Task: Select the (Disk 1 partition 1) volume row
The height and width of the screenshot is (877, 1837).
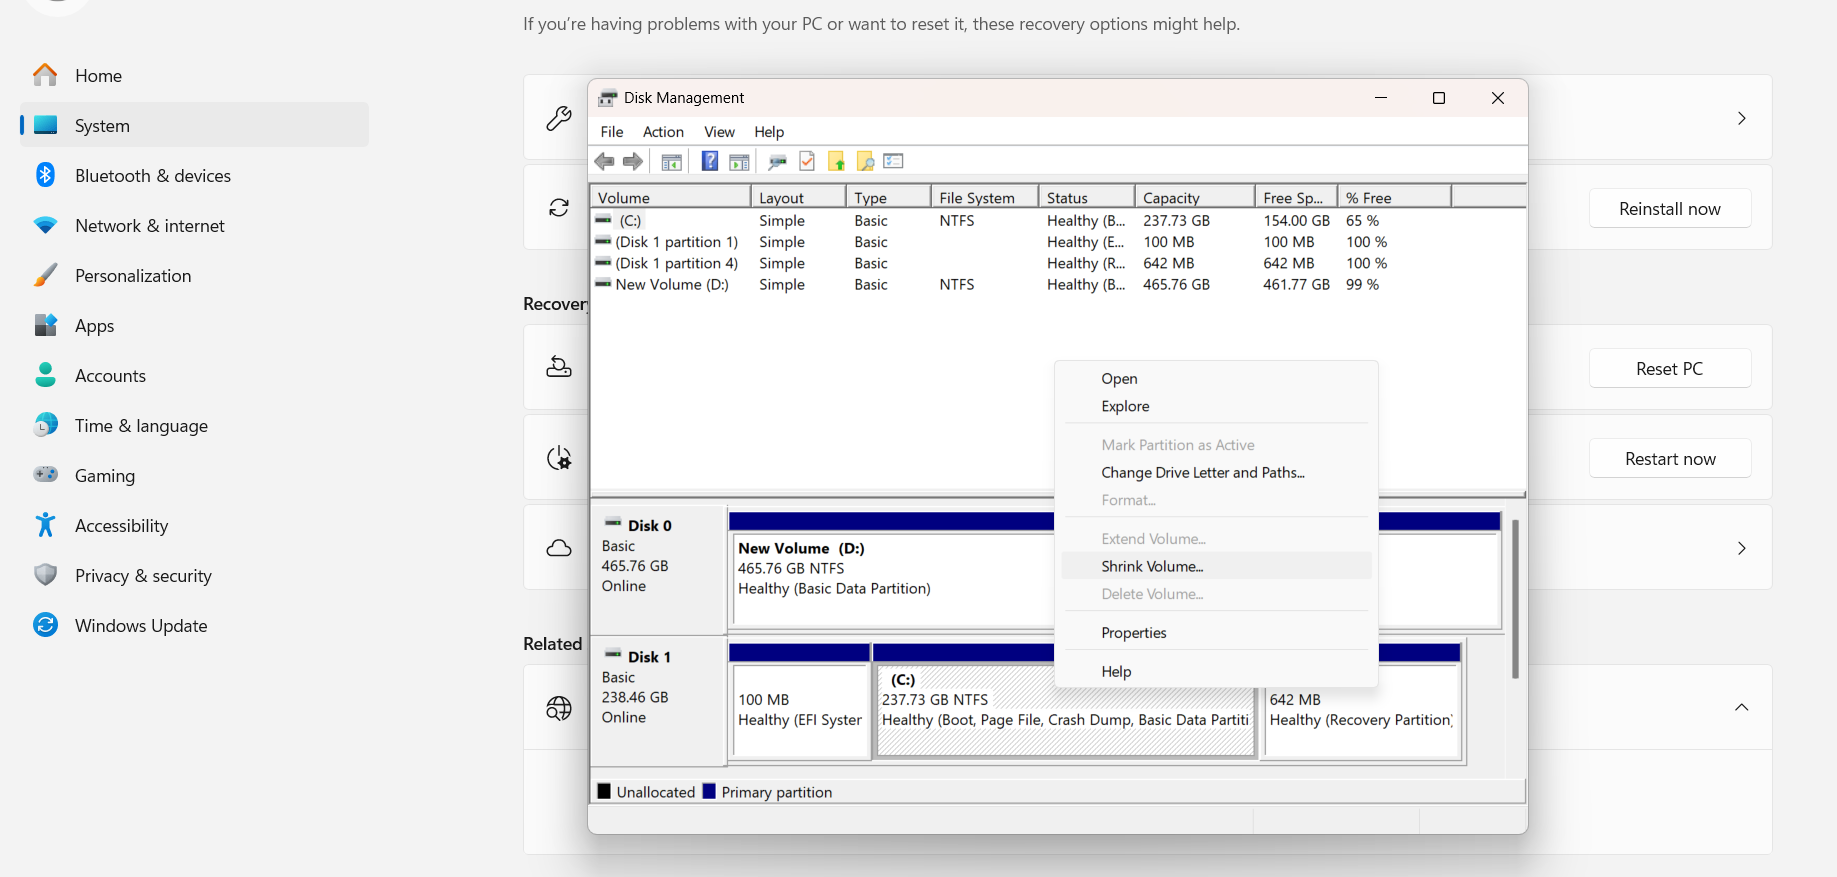Action: pos(1057,242)
